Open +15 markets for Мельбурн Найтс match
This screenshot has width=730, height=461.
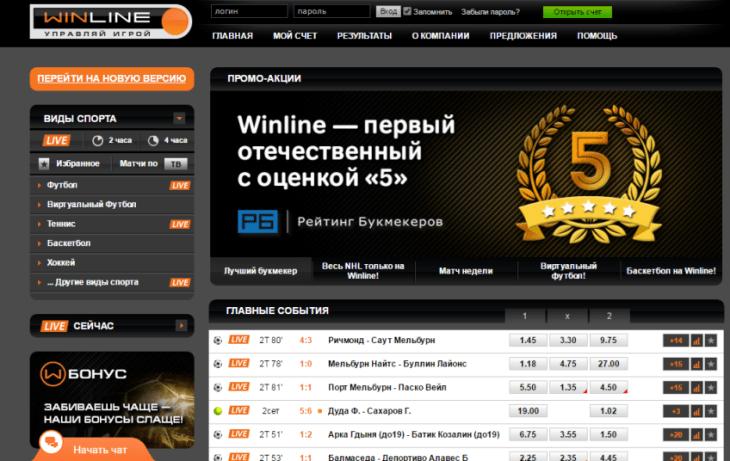pos(676,364)
